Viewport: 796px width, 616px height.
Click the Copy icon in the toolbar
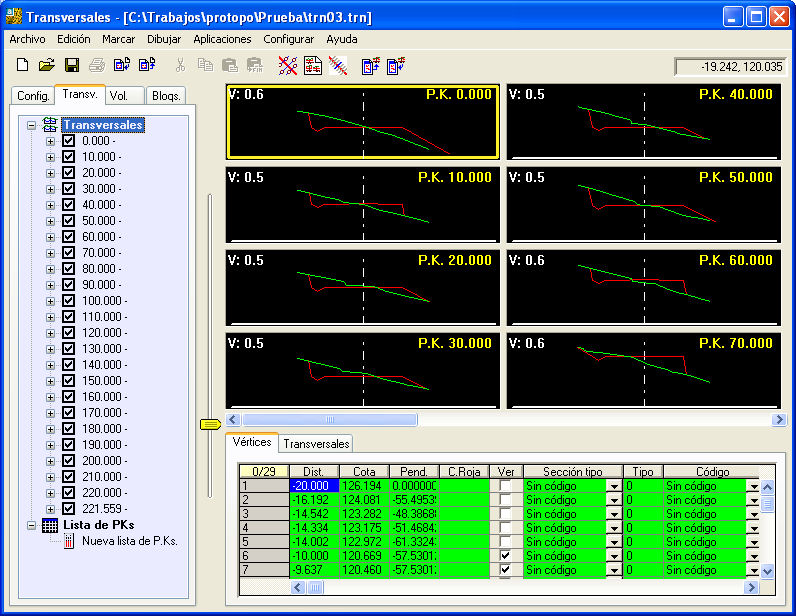click(205, 65)
